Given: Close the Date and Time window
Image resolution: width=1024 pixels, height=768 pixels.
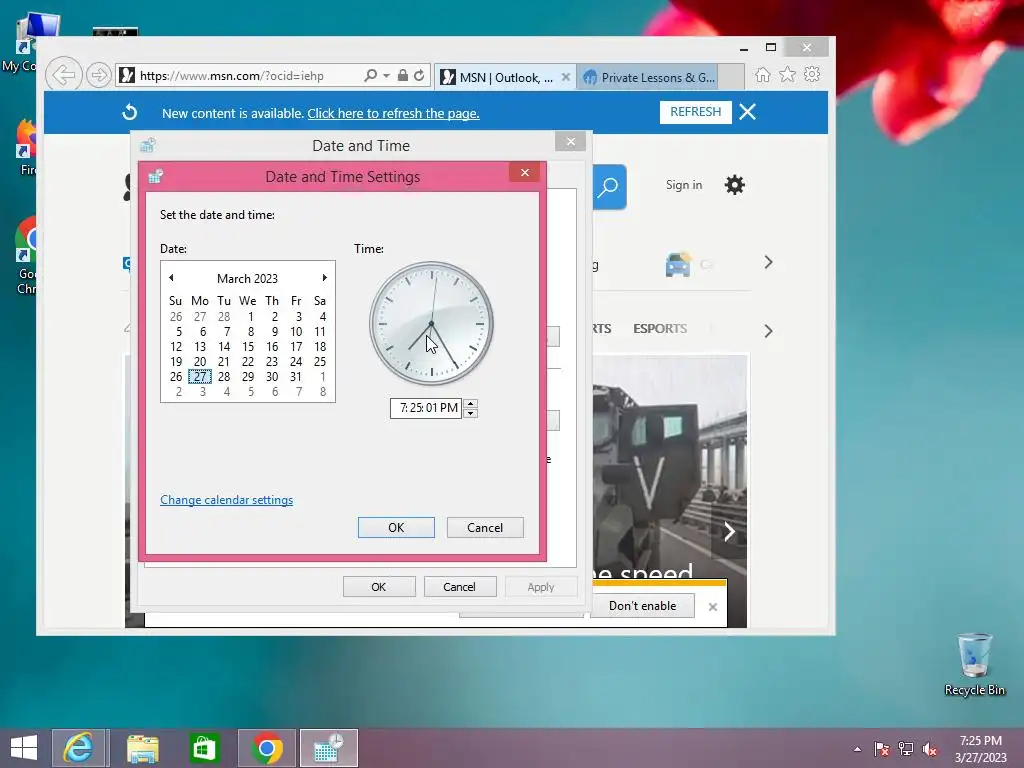Looking at the screenshot, I should point(571,142).
